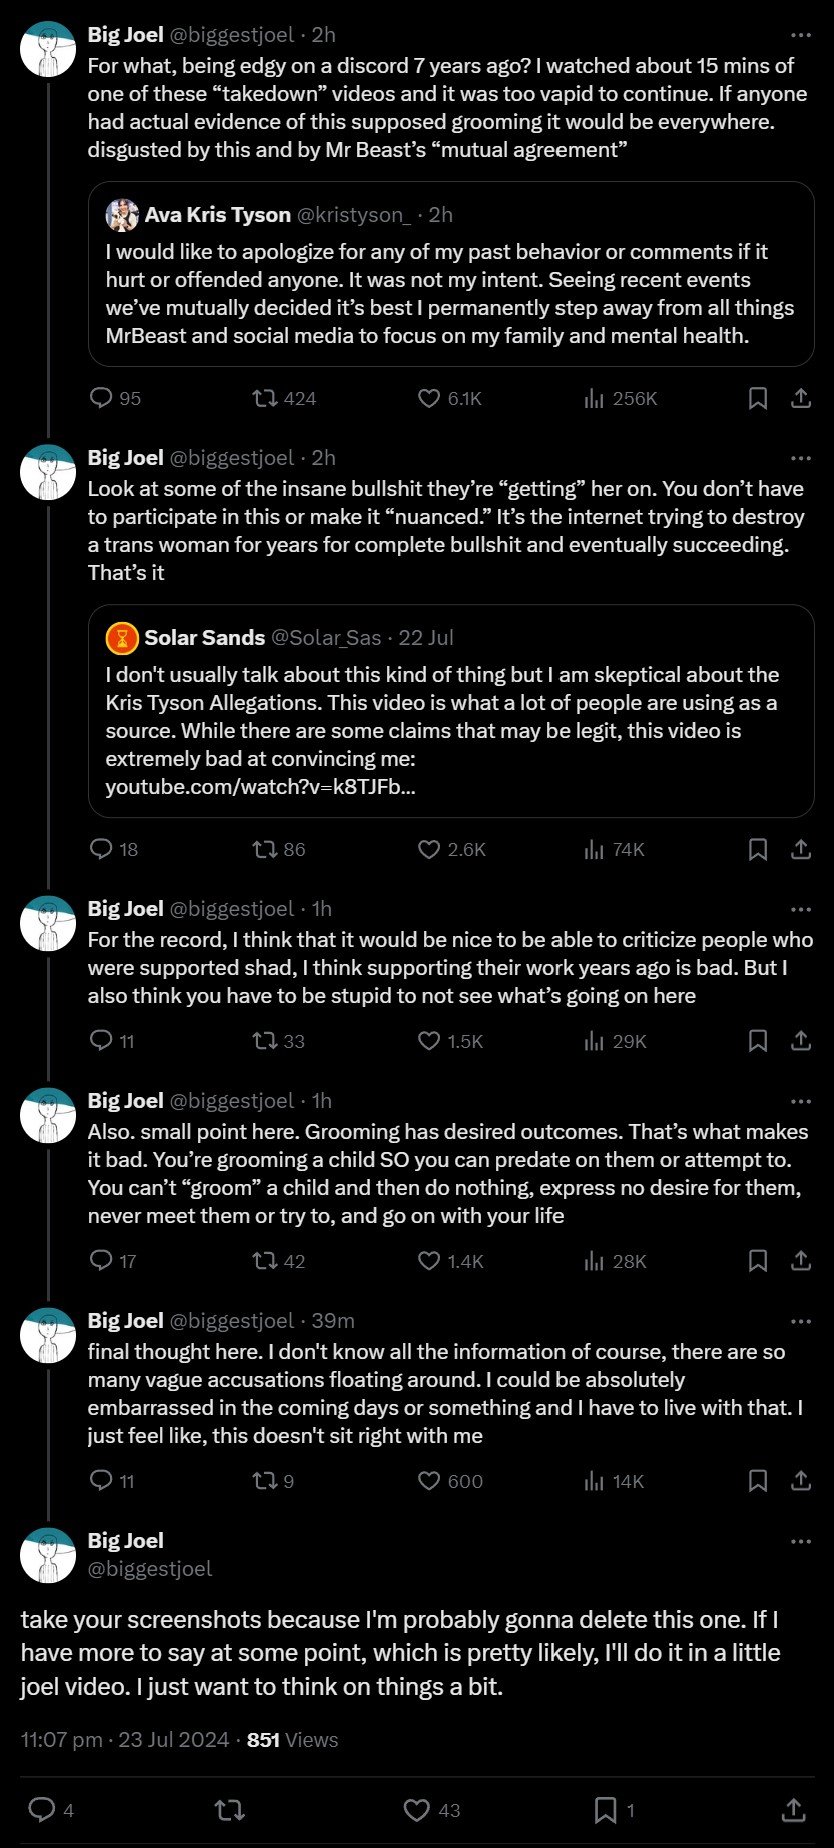Open the youtube.com link in quoted tweet

tap(260, 787)
